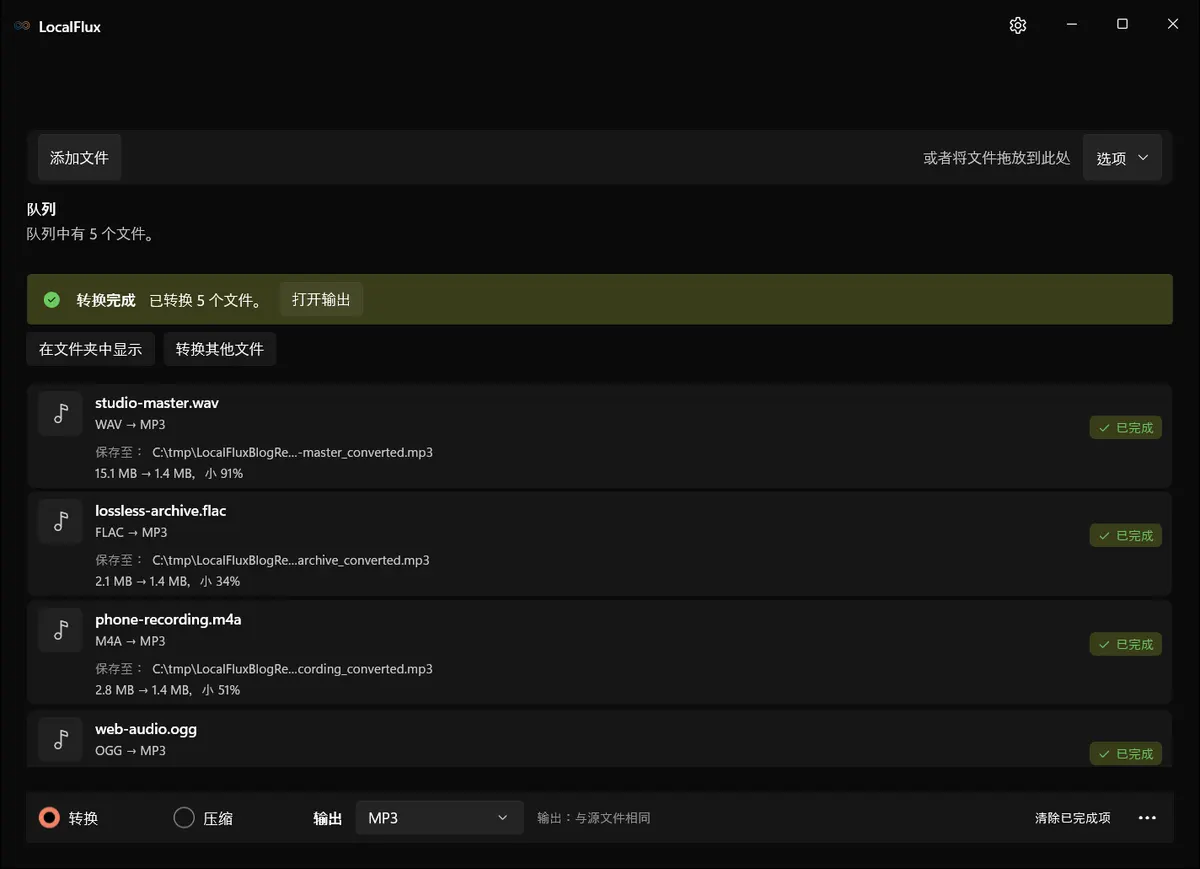This screenshot has height=869, width=1200.
Task: Click the saved path ending in -master_converted.mp3
Action: [292, 452]
